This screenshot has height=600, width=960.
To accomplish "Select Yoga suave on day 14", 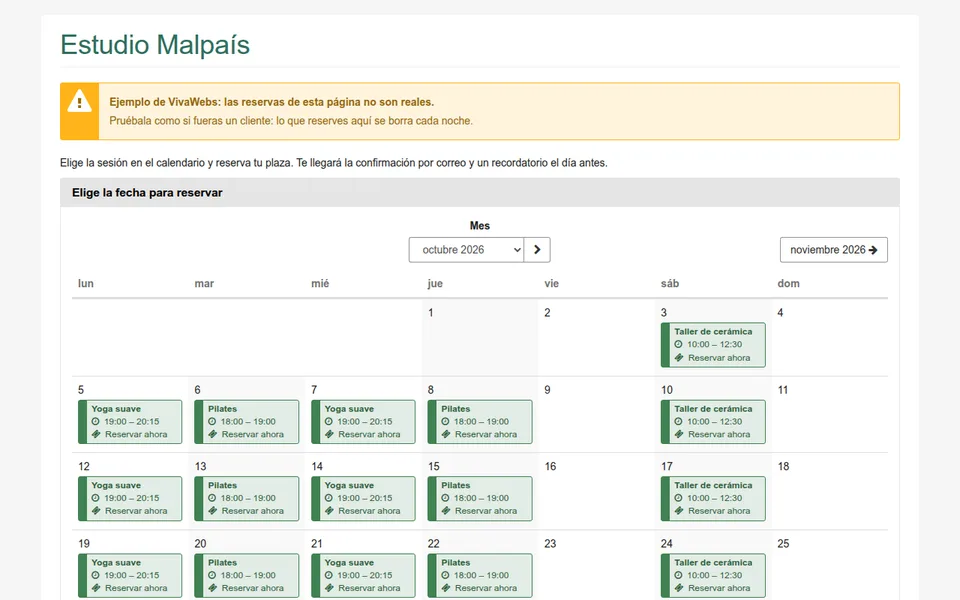I will tap(363, 498).
